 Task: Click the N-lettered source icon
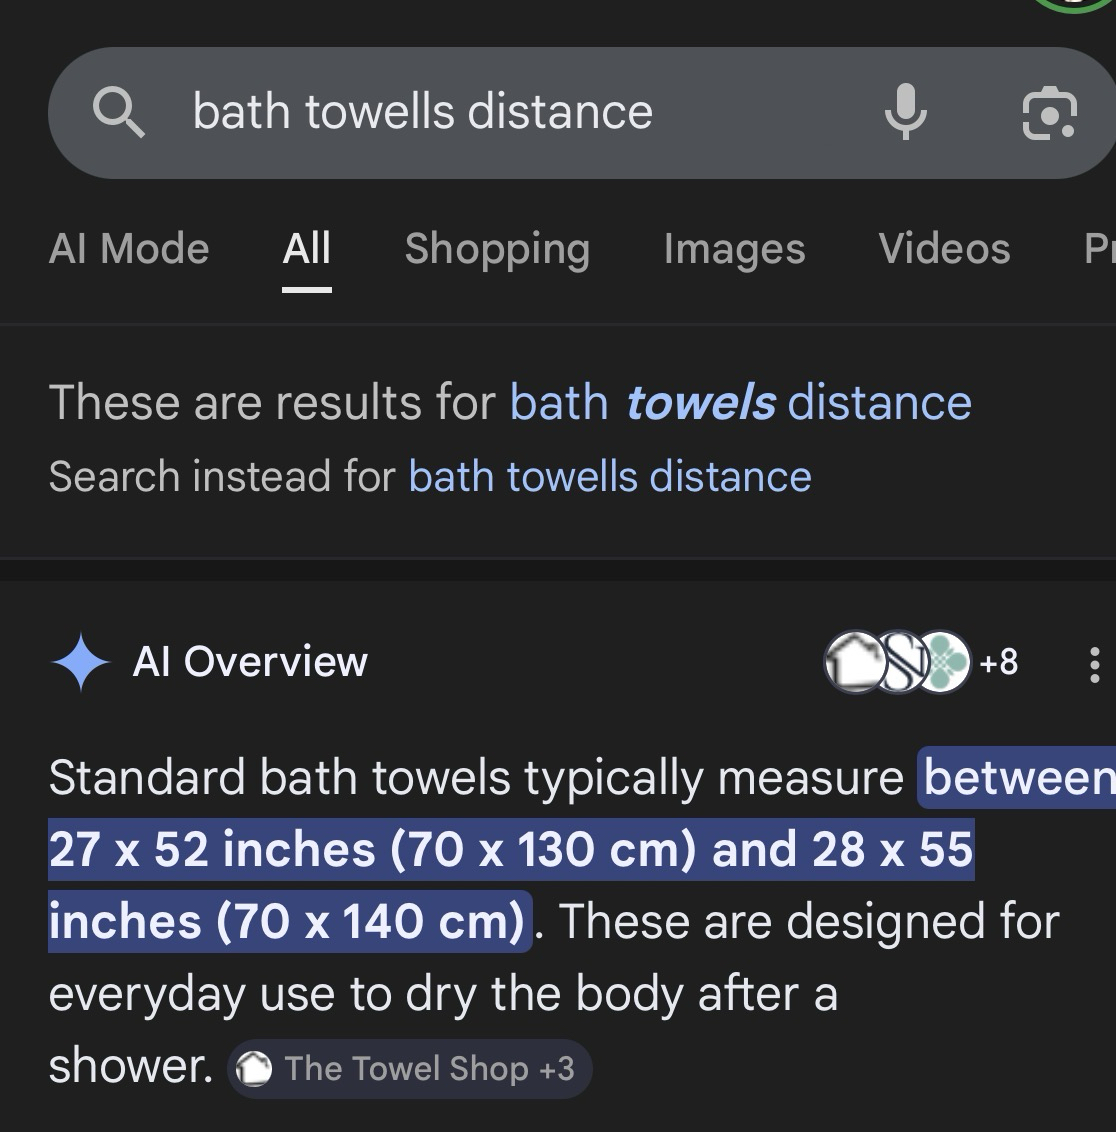[x=900, y=662]
